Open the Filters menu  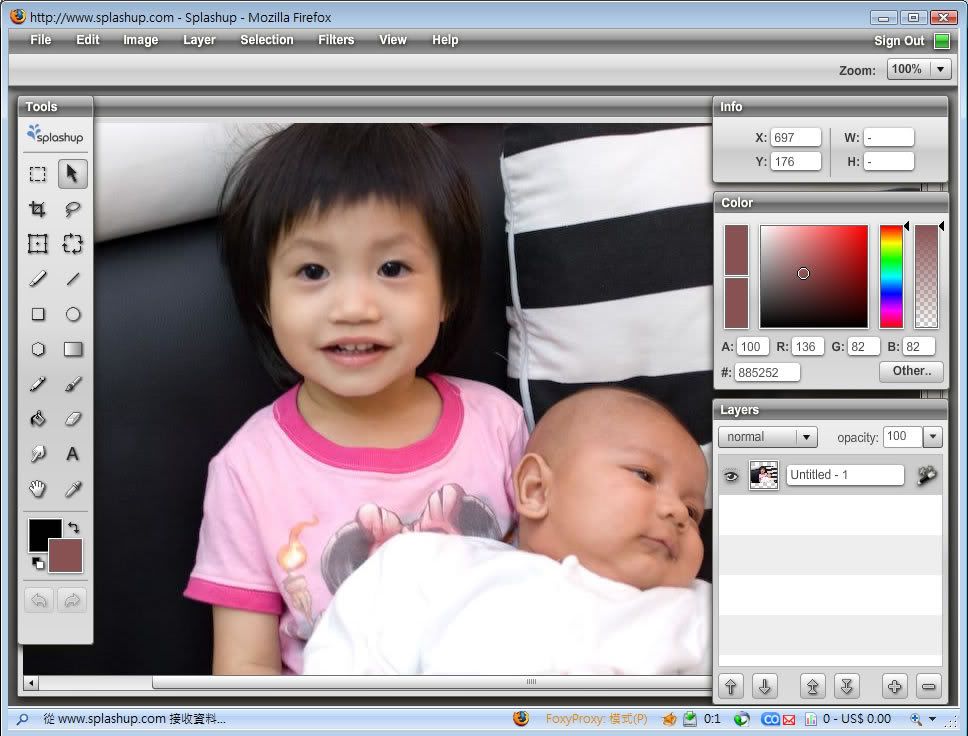(336, 40)
